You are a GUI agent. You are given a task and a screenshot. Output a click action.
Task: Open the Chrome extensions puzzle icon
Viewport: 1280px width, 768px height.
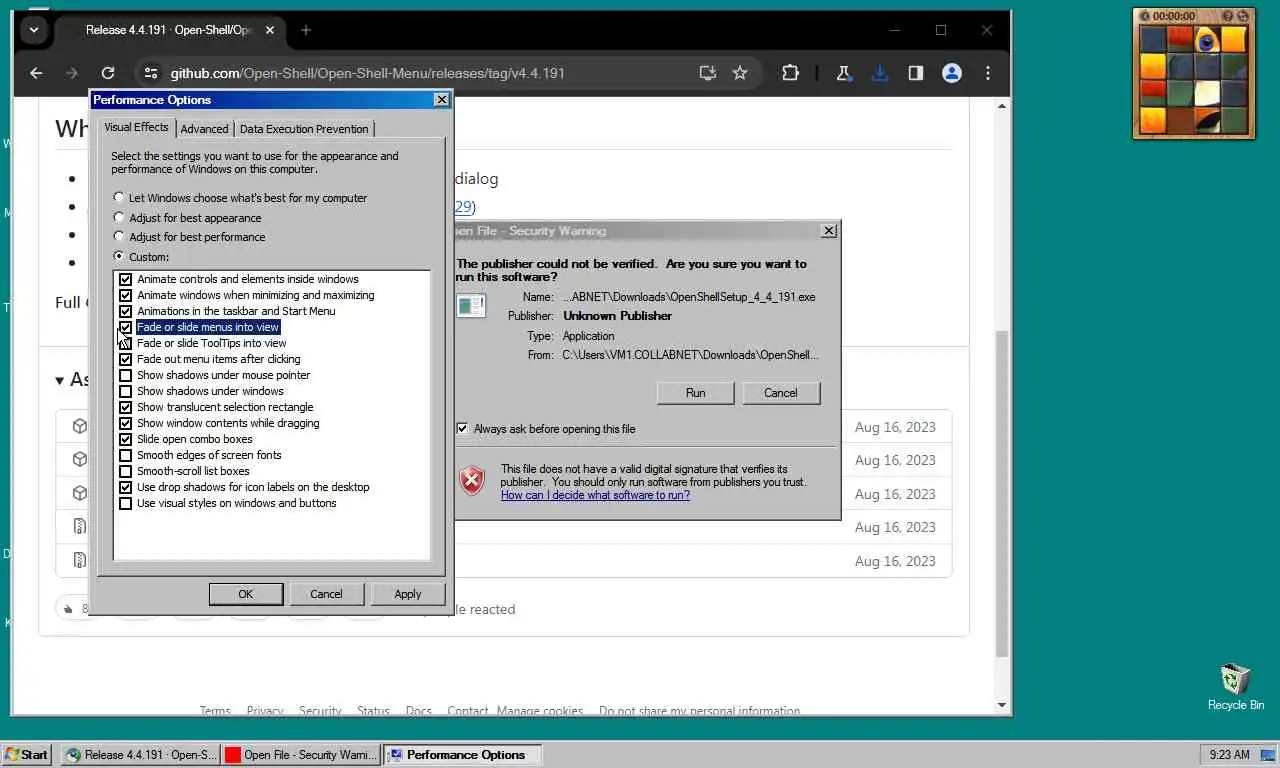[790, 73]
